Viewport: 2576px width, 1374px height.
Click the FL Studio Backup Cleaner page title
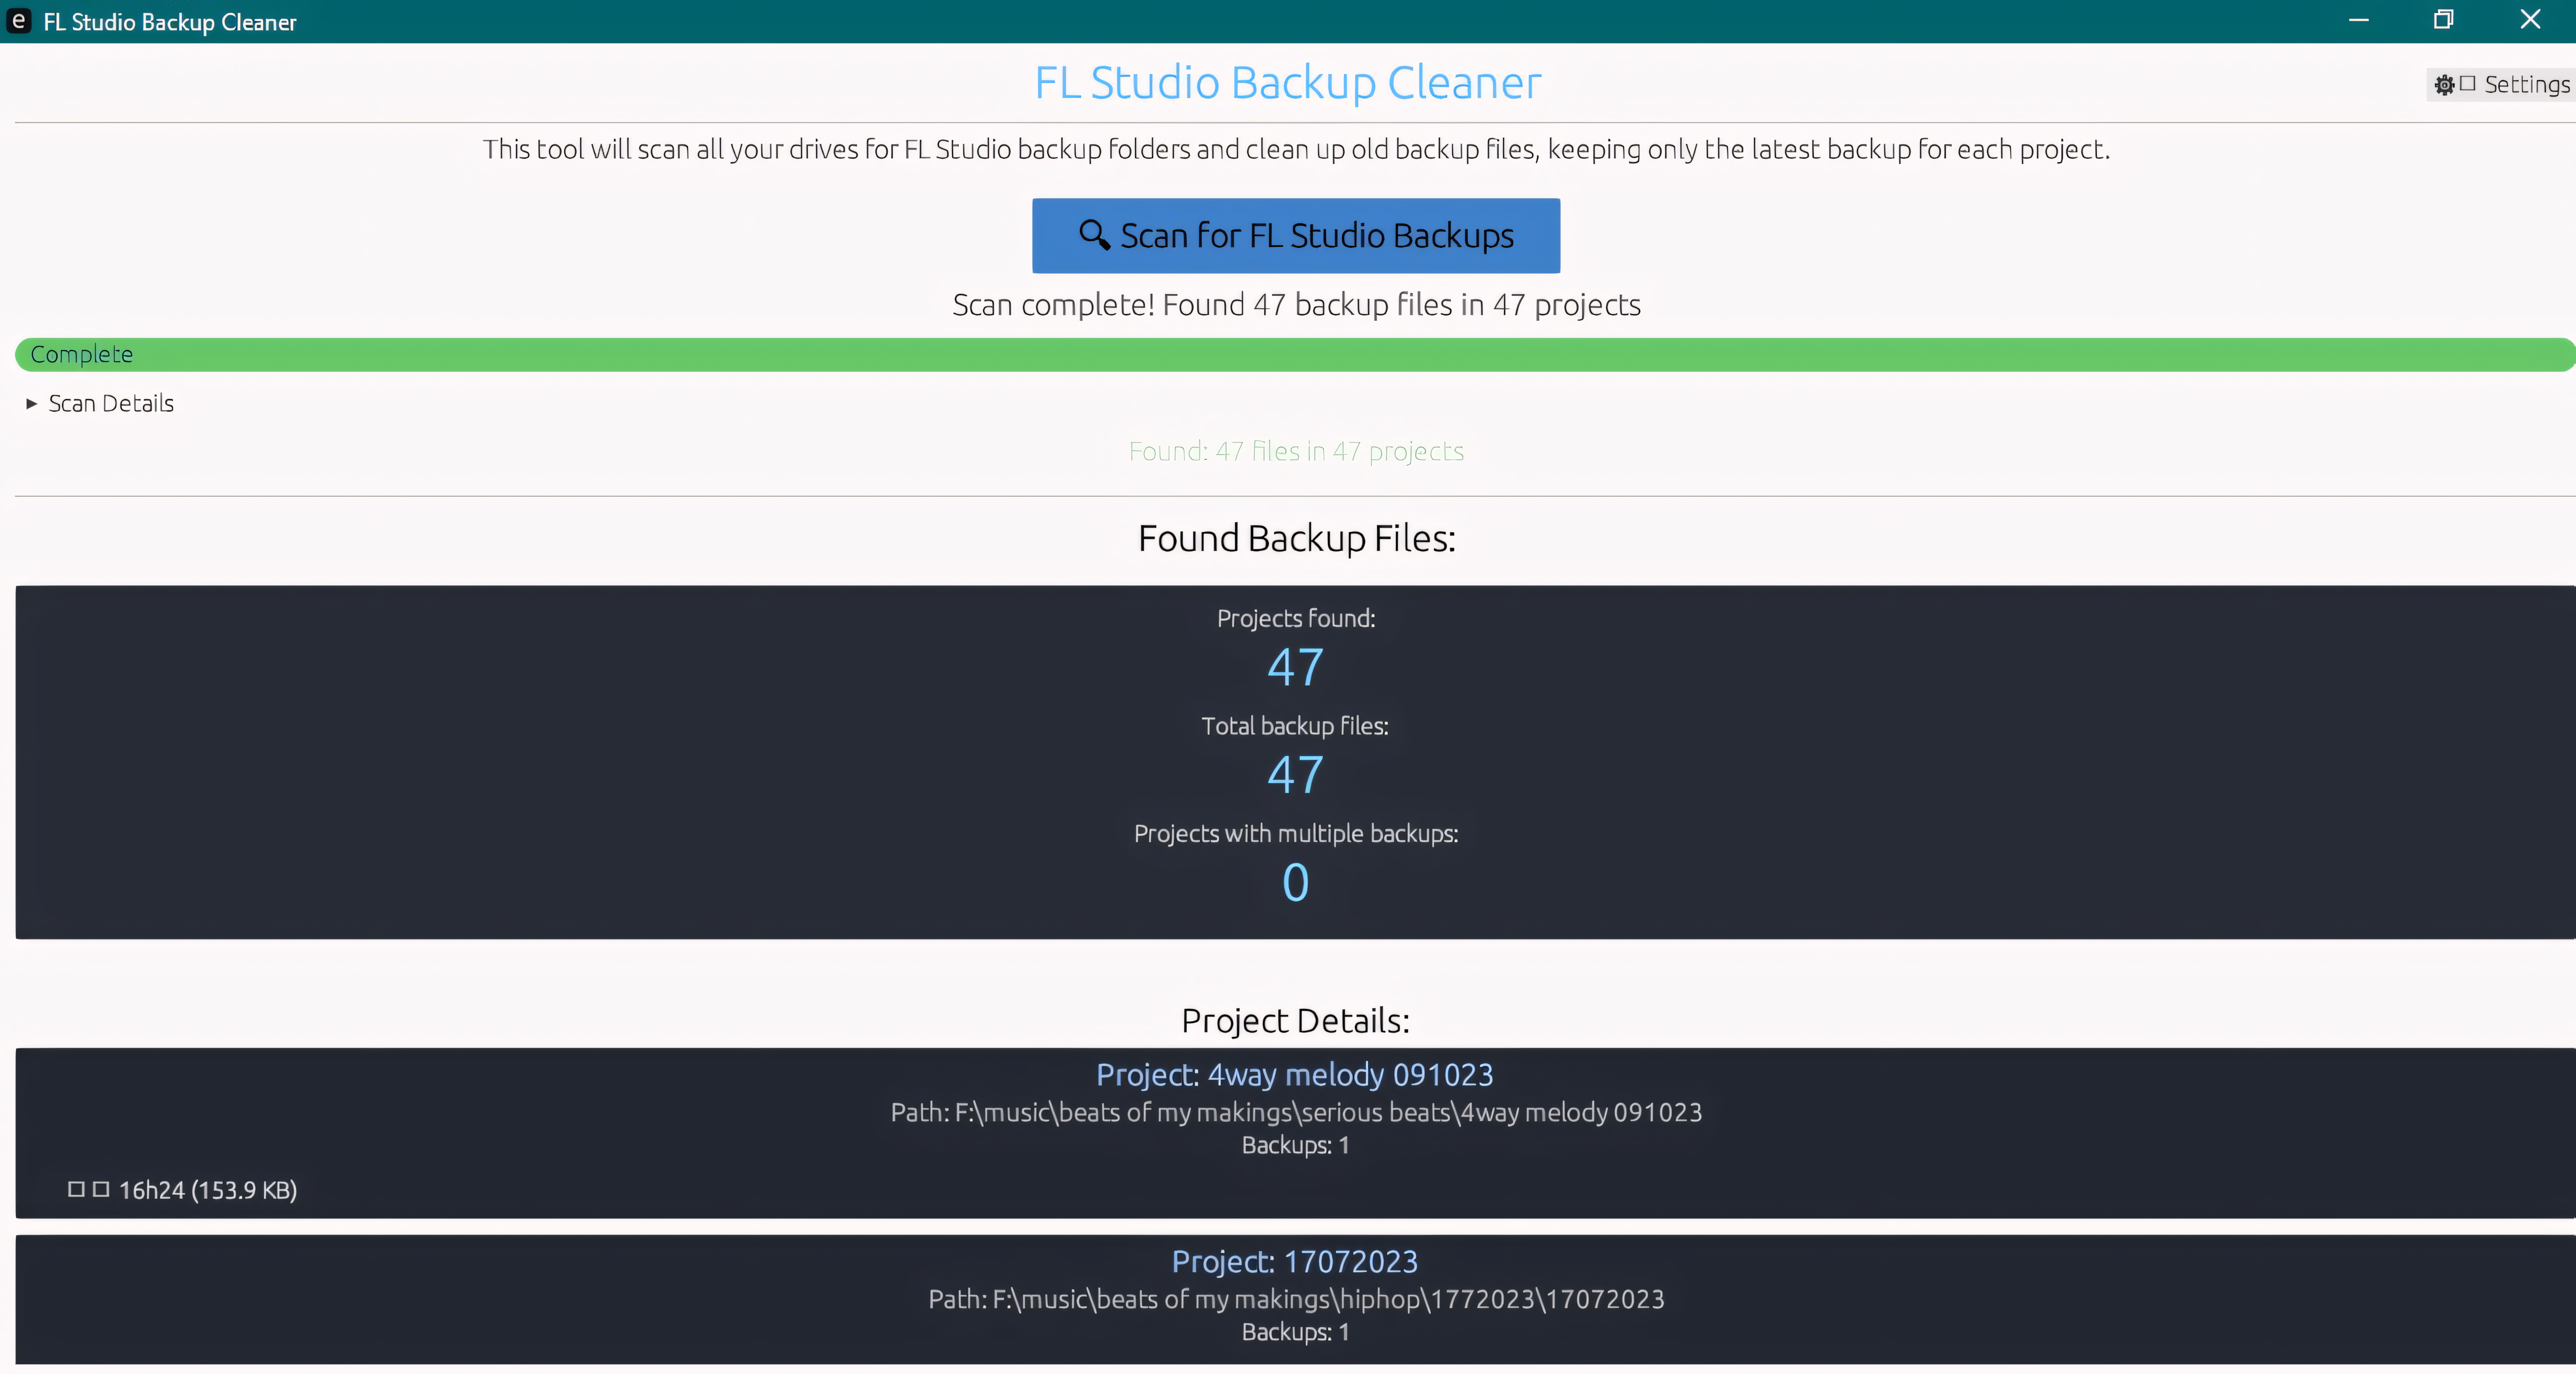pos(1288,83)
